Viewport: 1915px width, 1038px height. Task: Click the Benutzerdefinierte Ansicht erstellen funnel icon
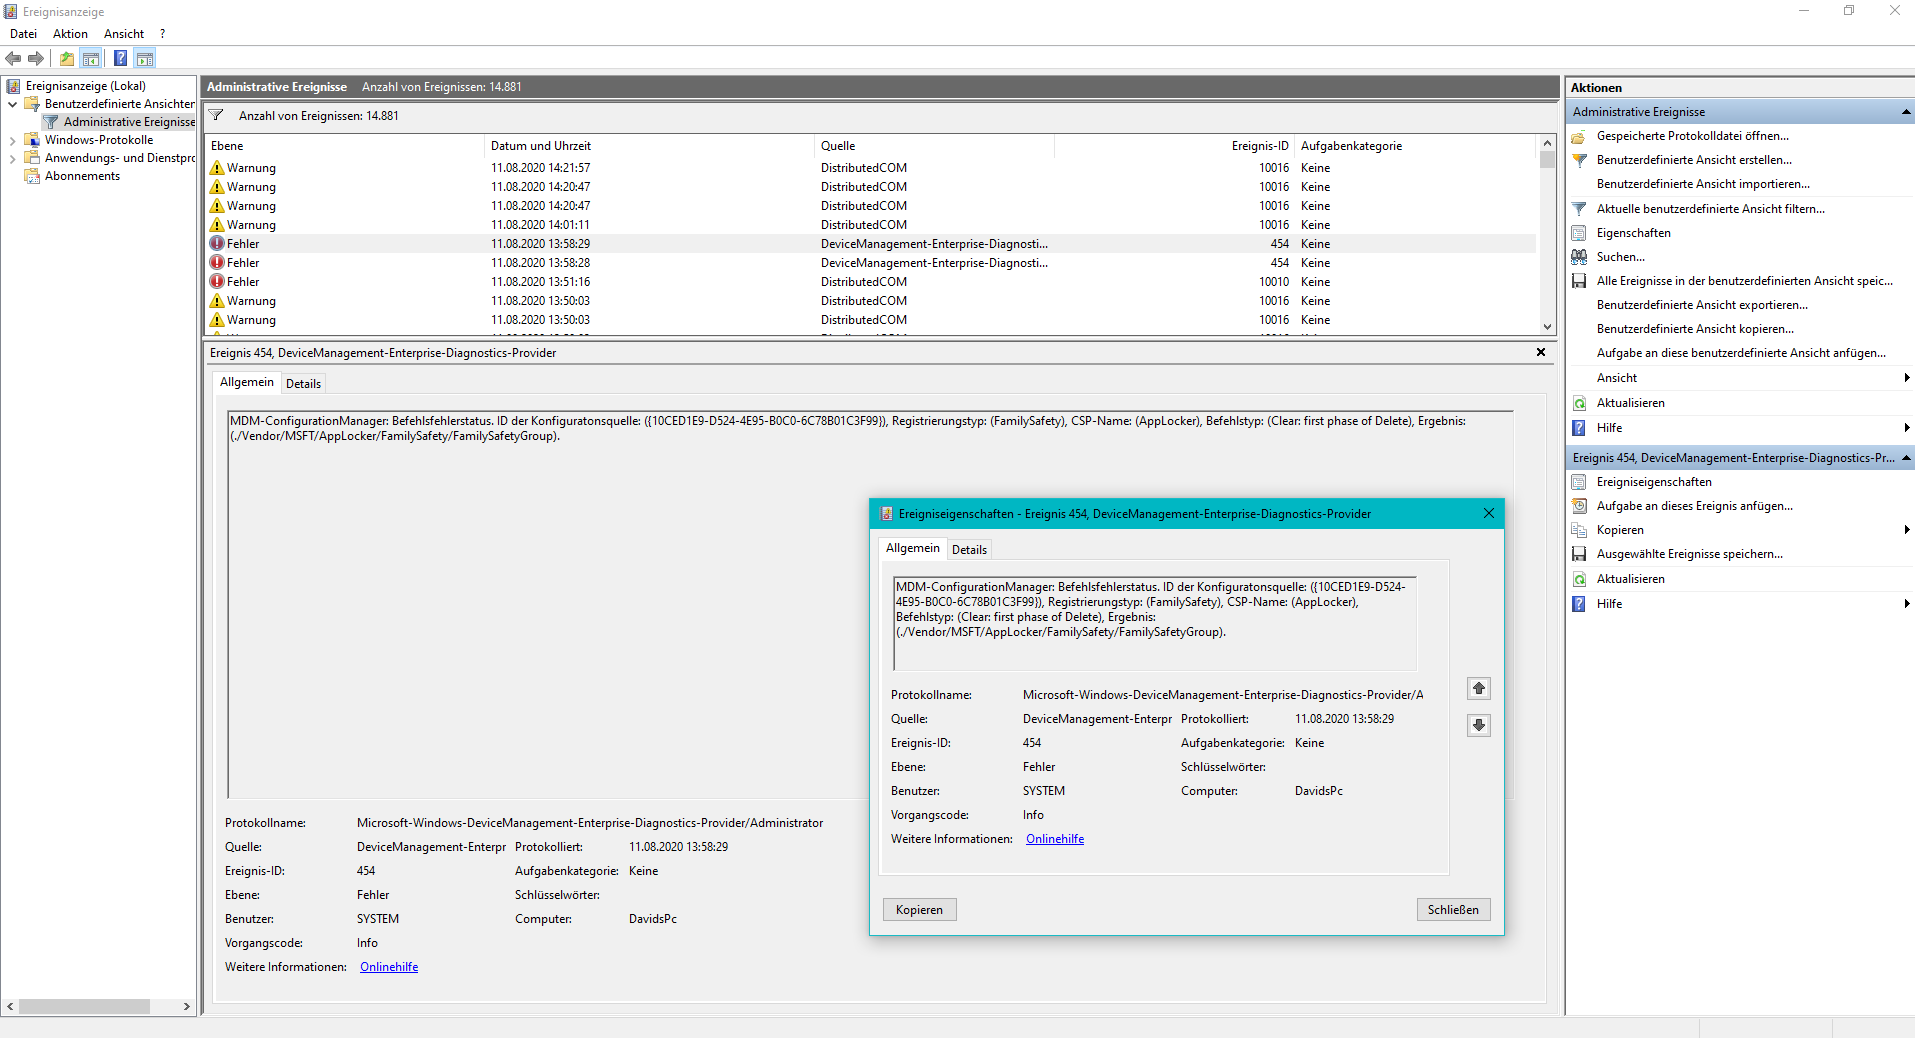tap(1579, 160)
